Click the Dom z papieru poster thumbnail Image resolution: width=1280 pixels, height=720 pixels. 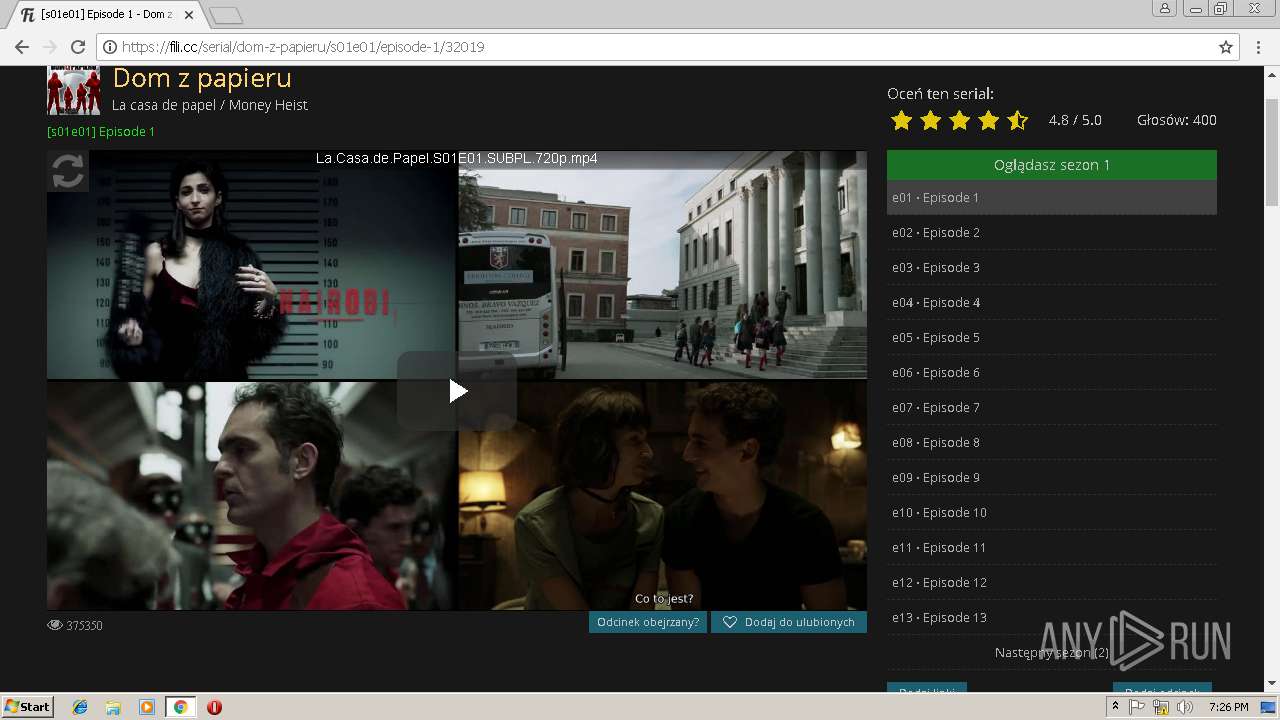74,90
